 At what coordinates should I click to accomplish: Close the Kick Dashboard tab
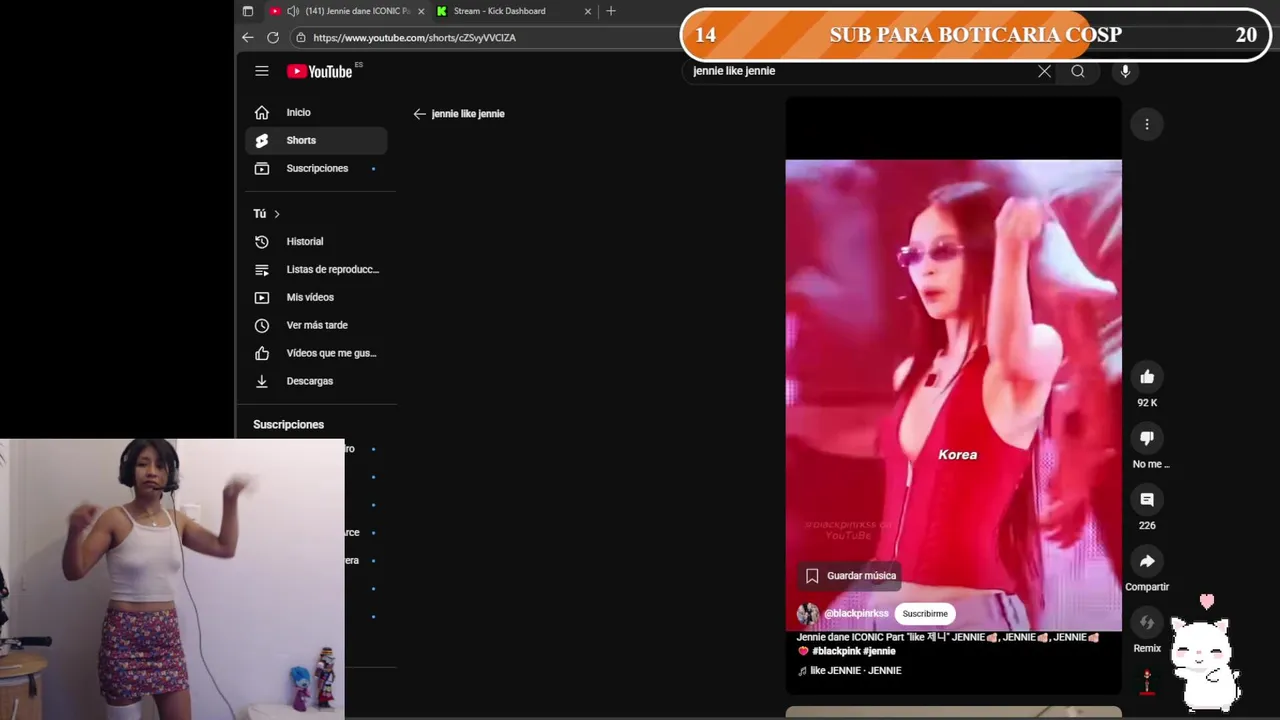[588, 11]
